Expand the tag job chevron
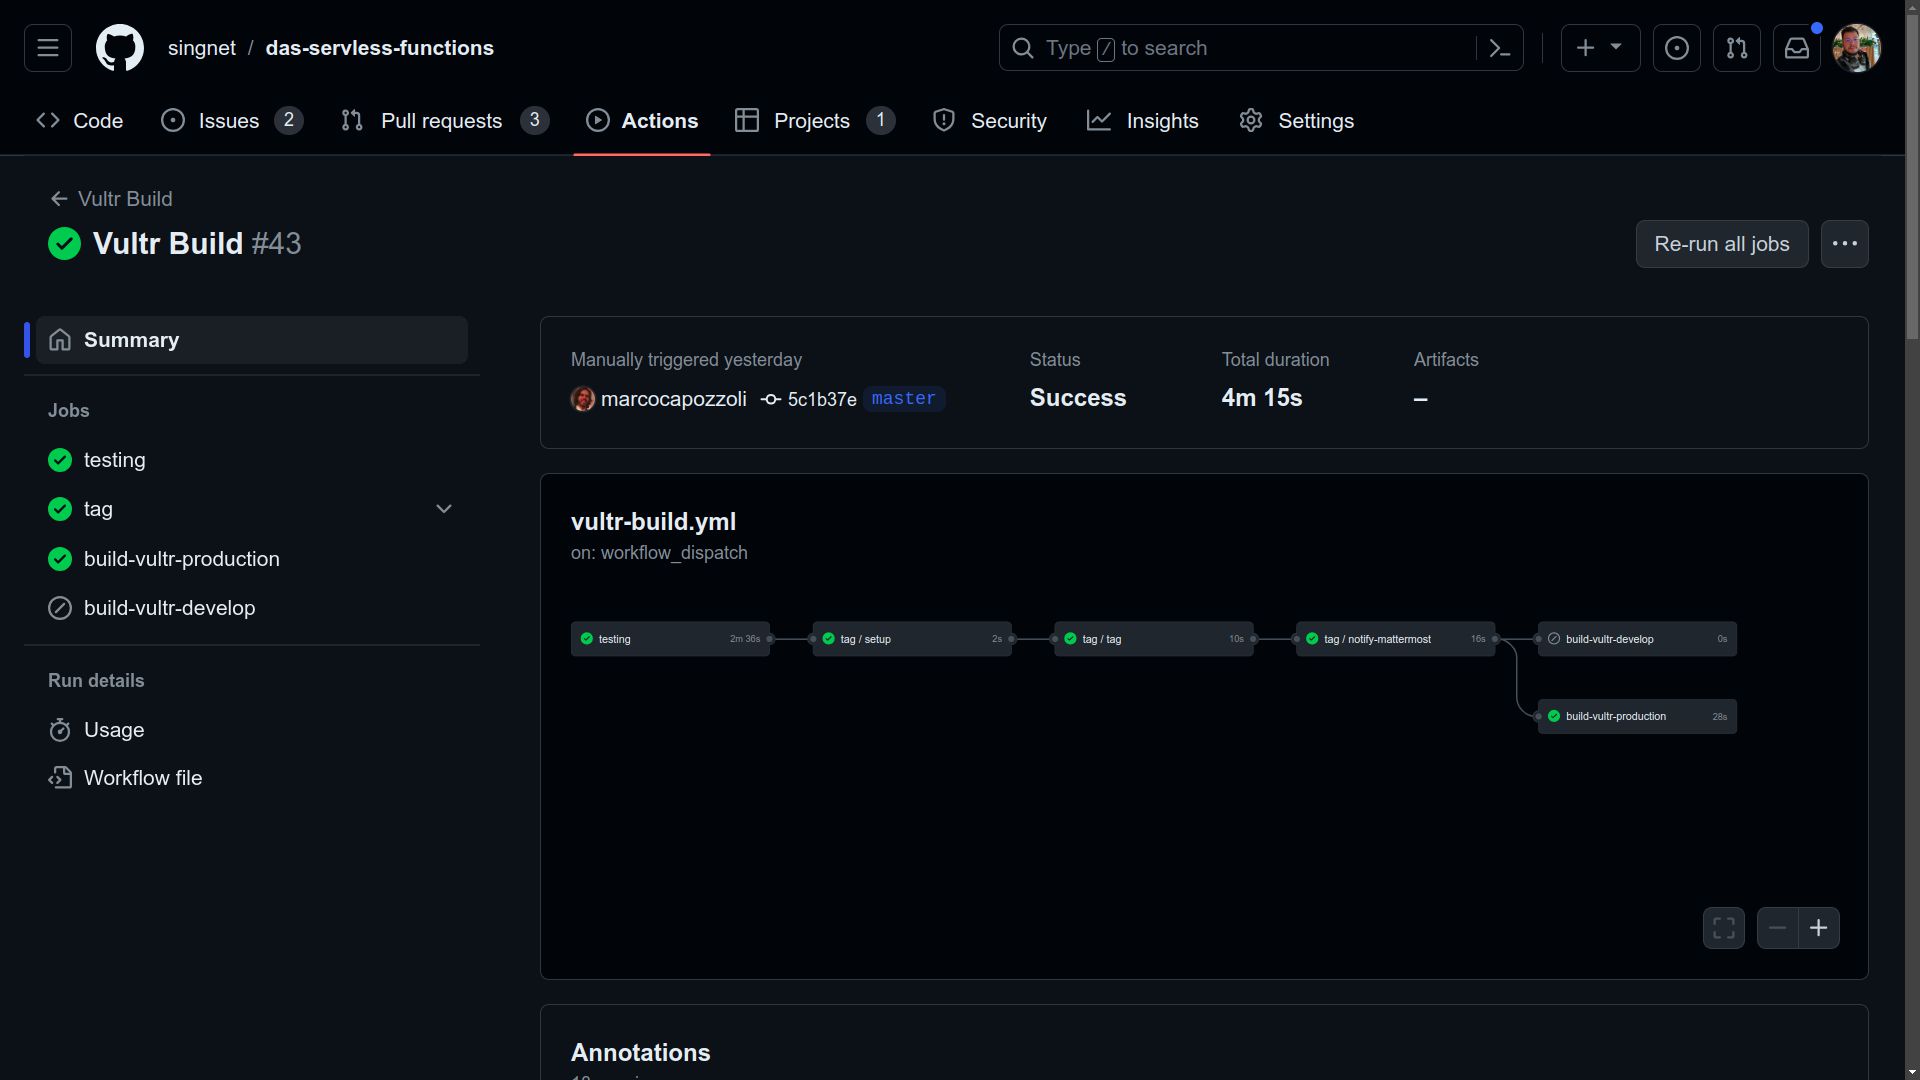1920x1080 pixels. [444, 509]
